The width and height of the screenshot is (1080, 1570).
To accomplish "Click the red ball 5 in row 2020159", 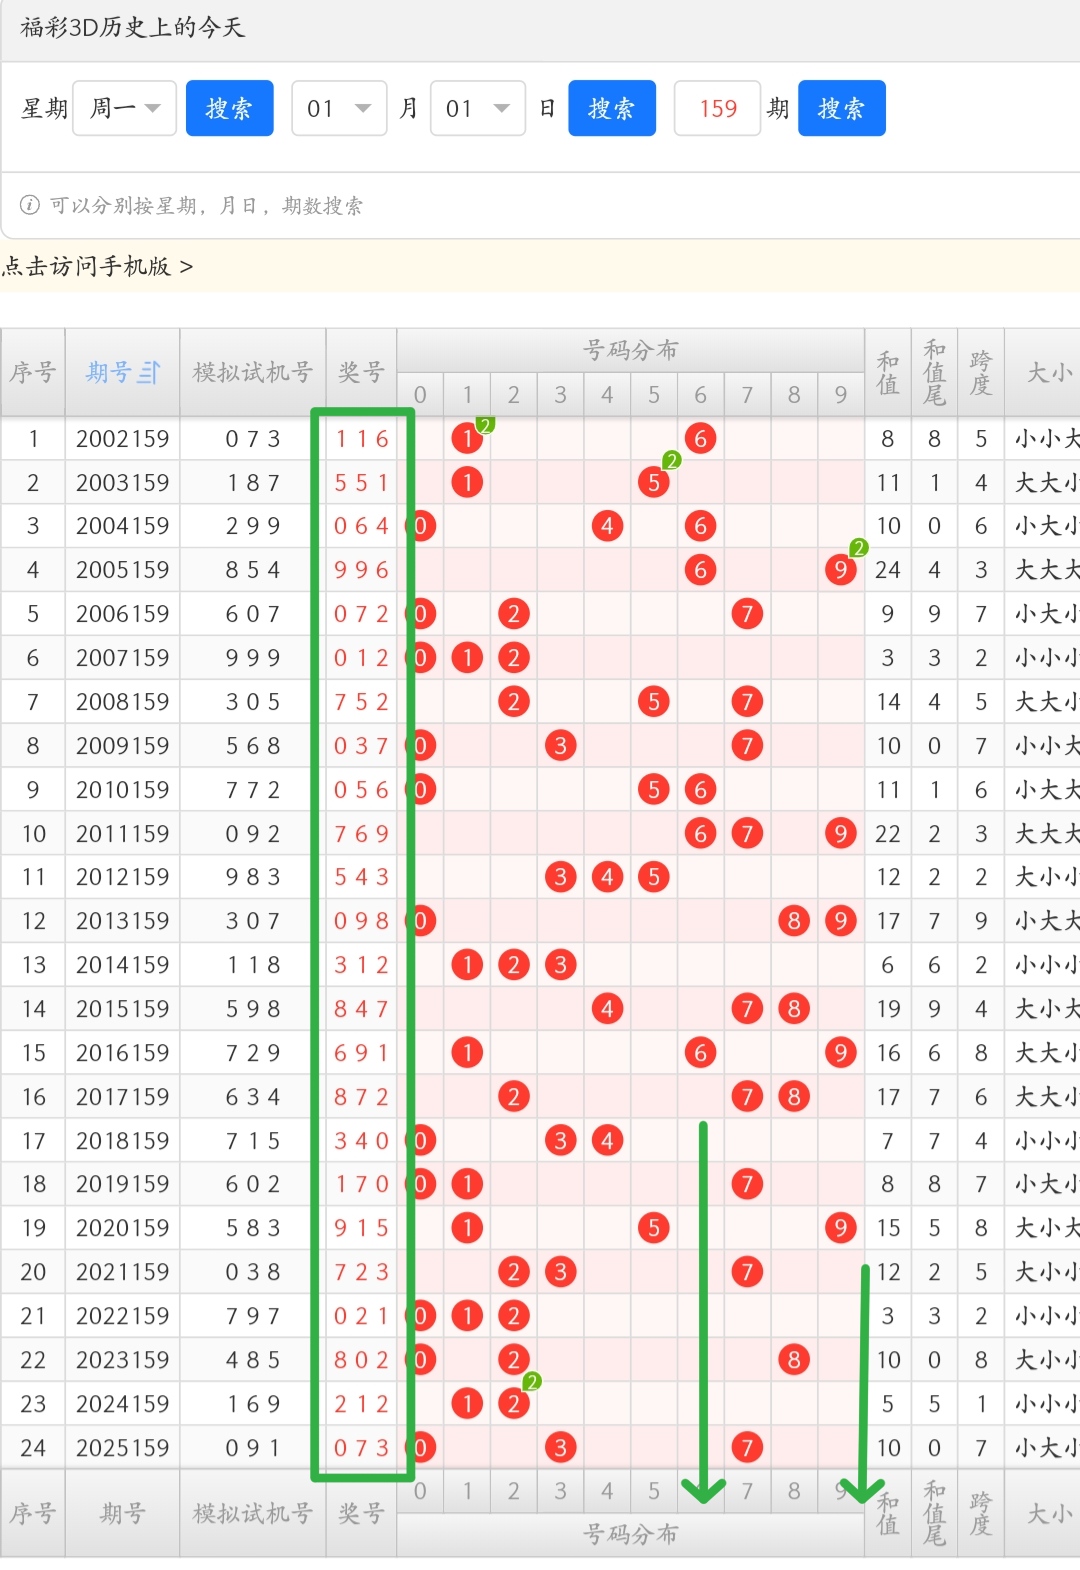I will 653,1228.
